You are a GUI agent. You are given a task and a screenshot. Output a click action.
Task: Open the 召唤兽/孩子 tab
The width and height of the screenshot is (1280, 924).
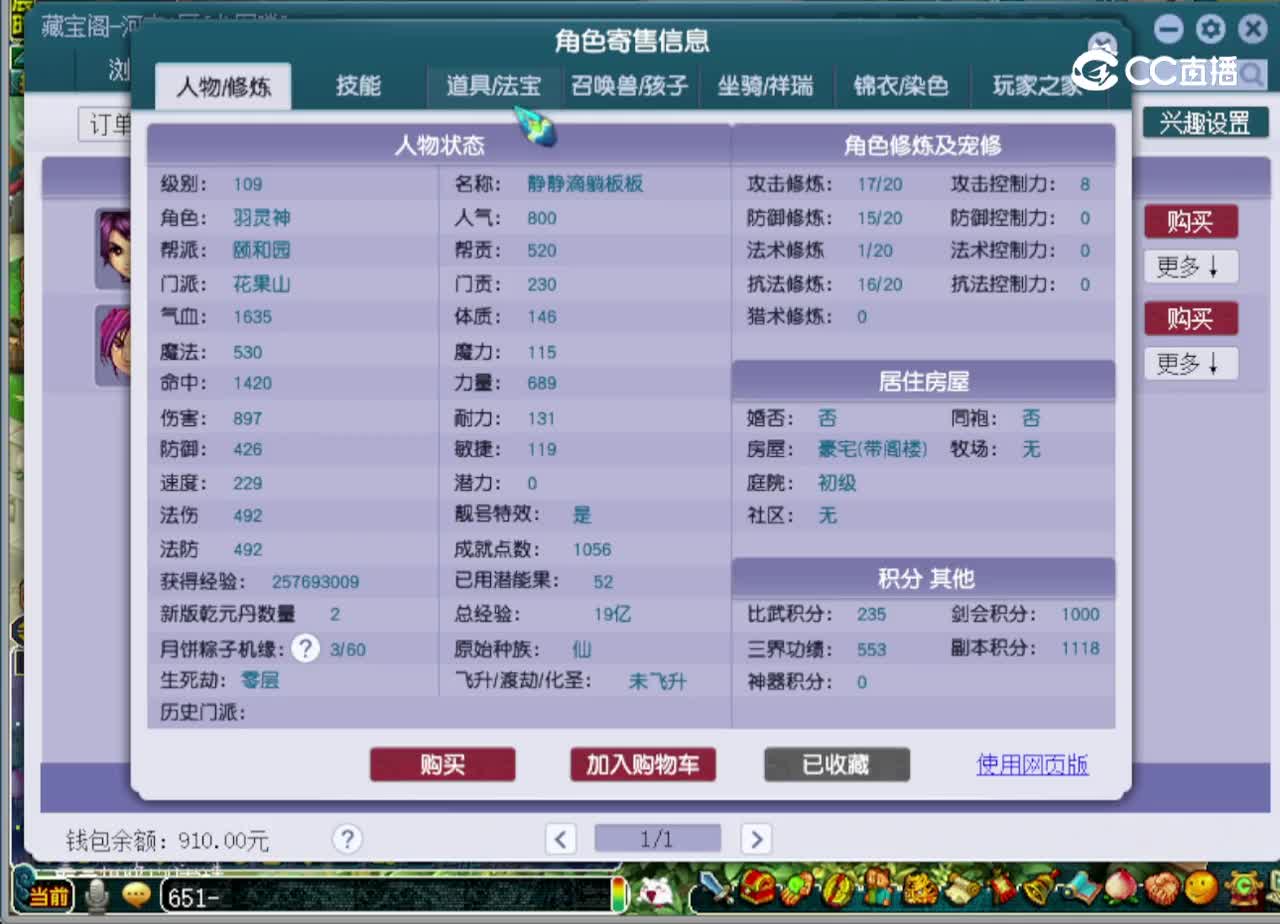[x=630, y=86]
